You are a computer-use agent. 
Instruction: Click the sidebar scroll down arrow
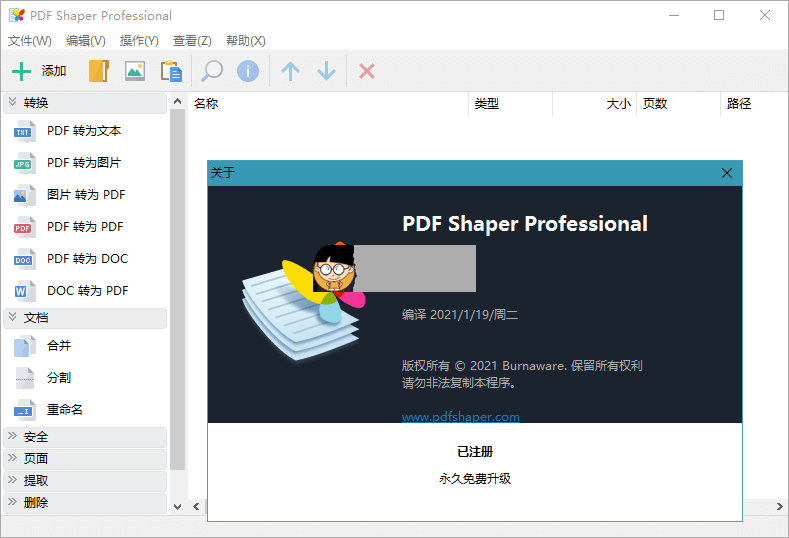[x=177, y=506]
